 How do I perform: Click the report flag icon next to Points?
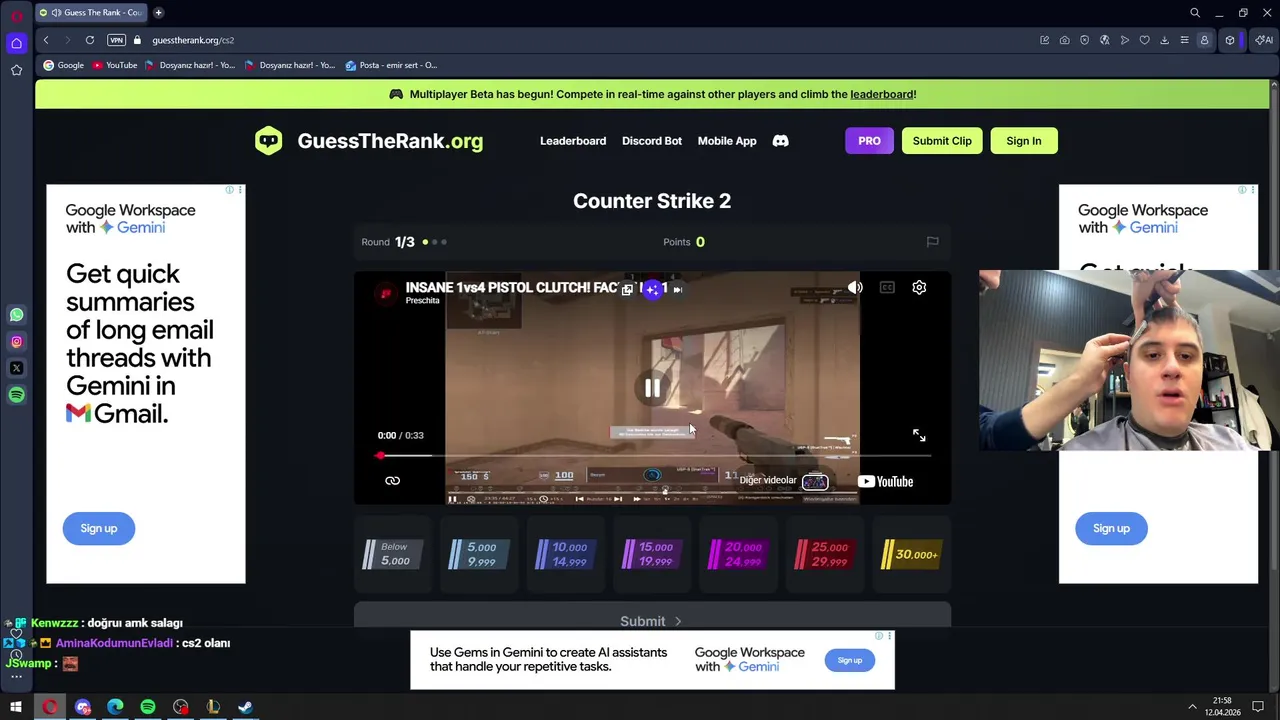click(932, 241)
